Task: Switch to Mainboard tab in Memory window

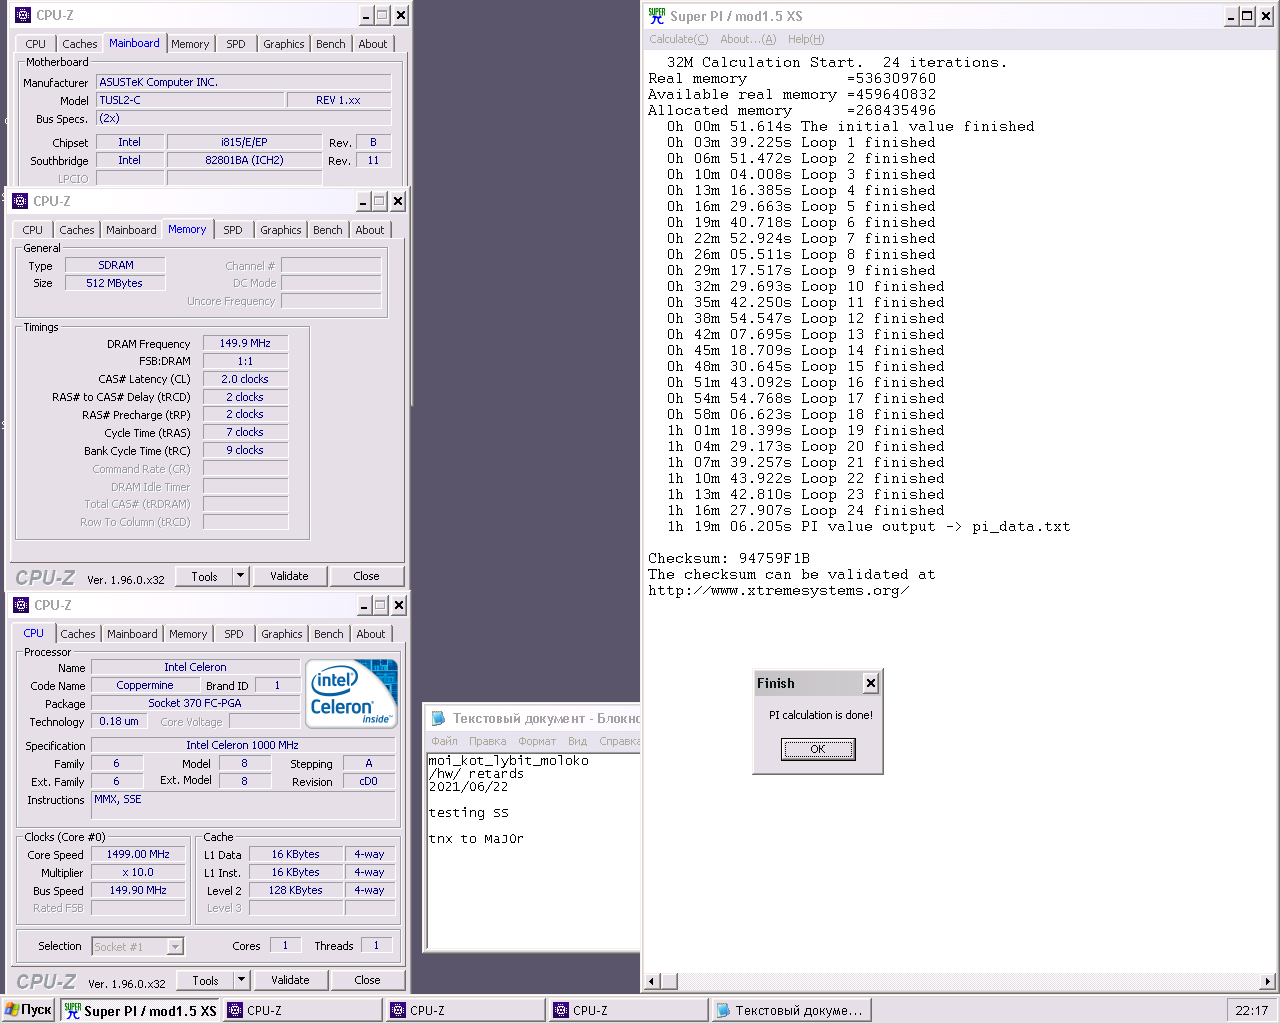Action: click(x=131, y=230)
